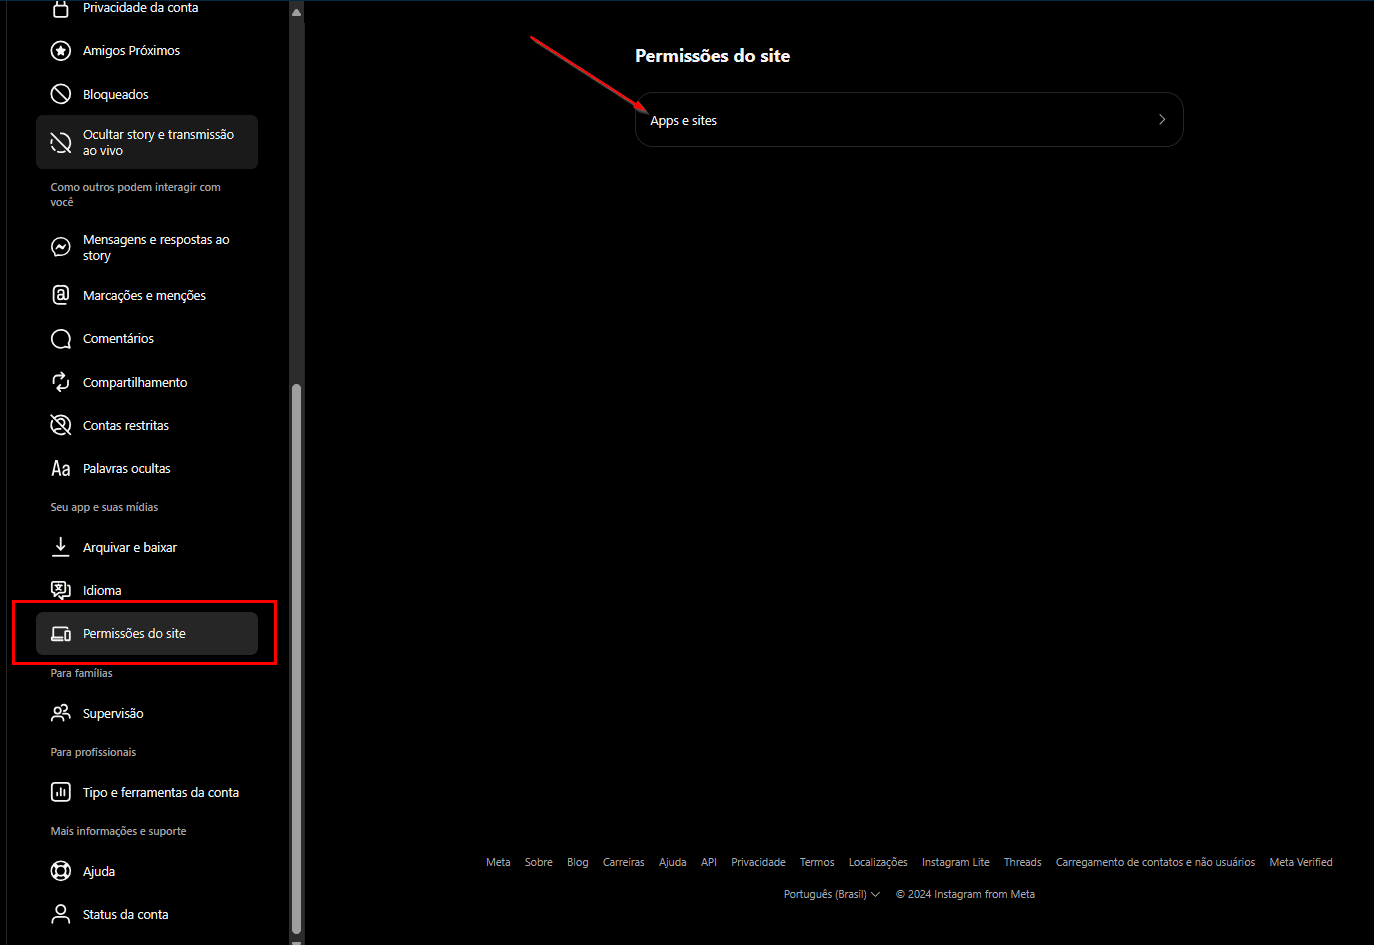
Task: Click the Threads footer link
Action: coord(1022,862)
